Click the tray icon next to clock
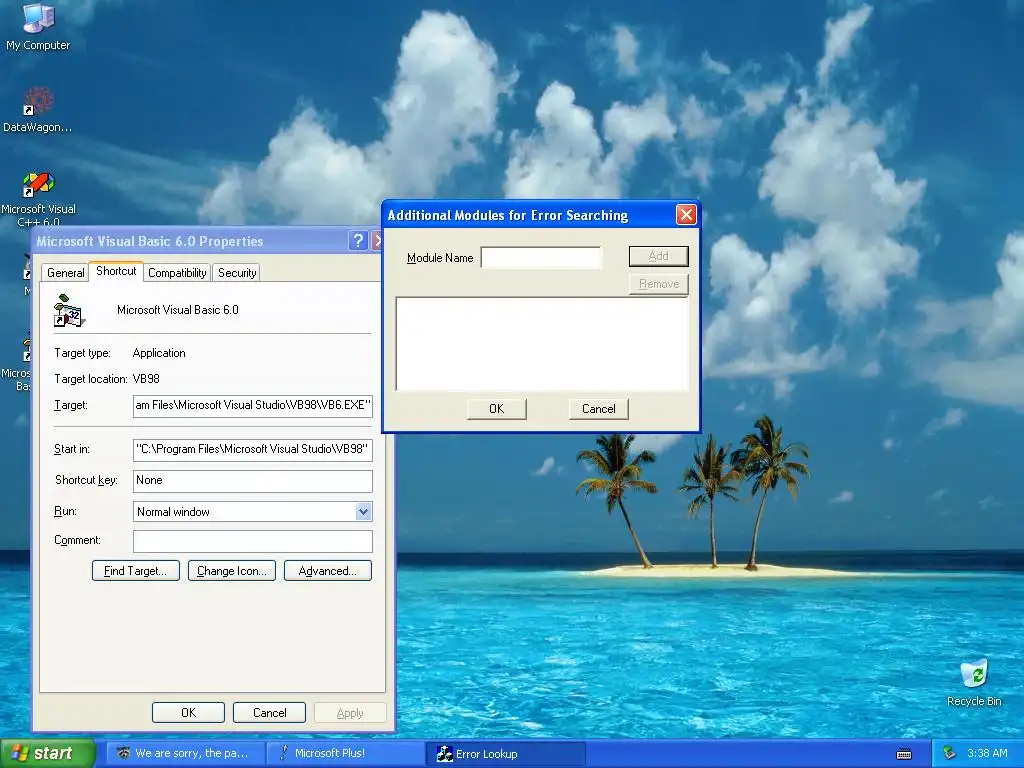The image size is (1024, 768). click(x=950, y=753)
